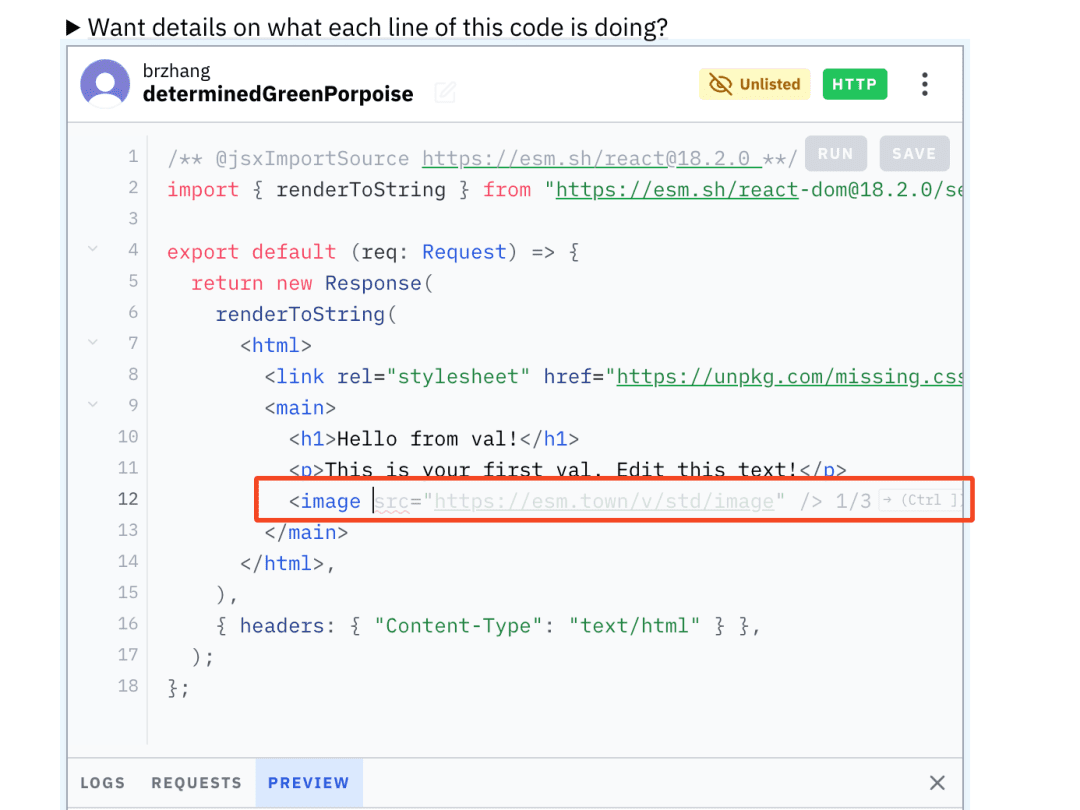This screenshot has height=810, width=1080.
Task: Open the unpkg.com missing.css link
Action: 789,377
